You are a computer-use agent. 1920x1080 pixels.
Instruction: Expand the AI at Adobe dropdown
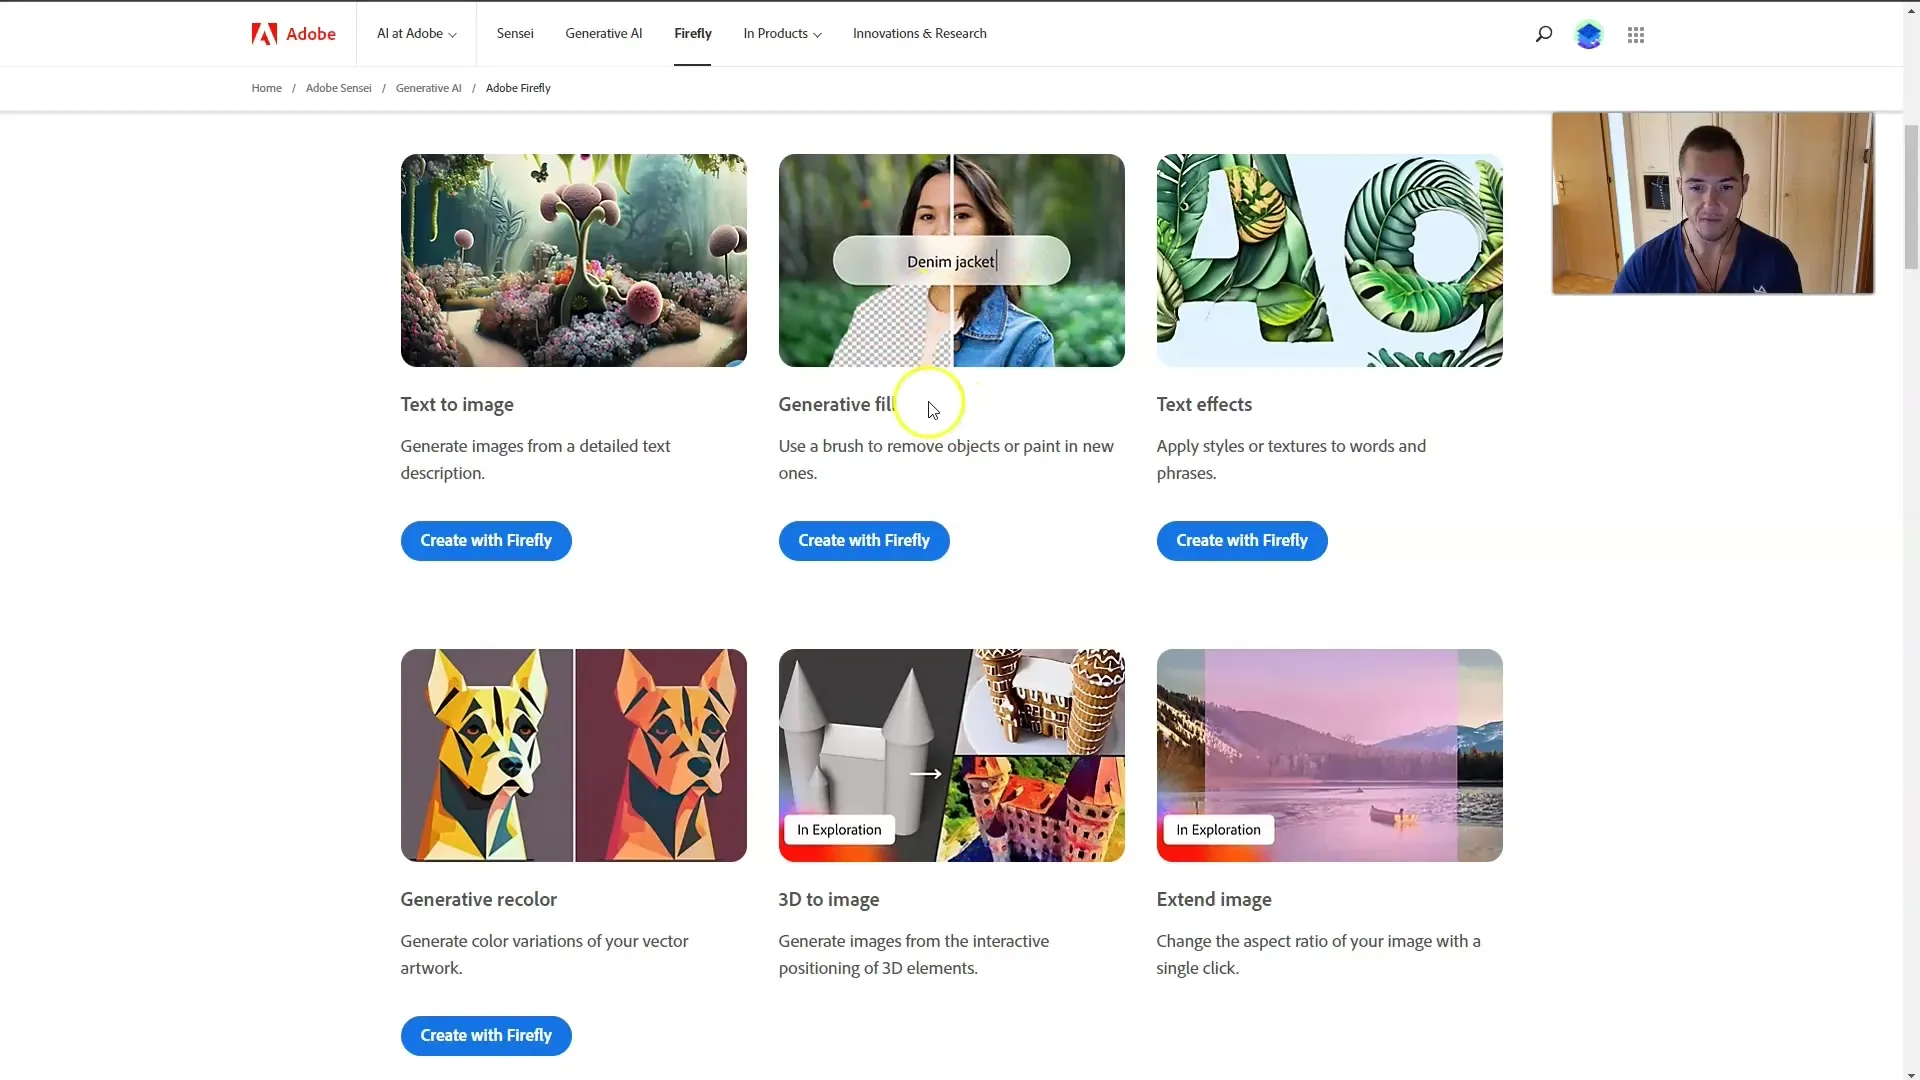click(414, 33)
